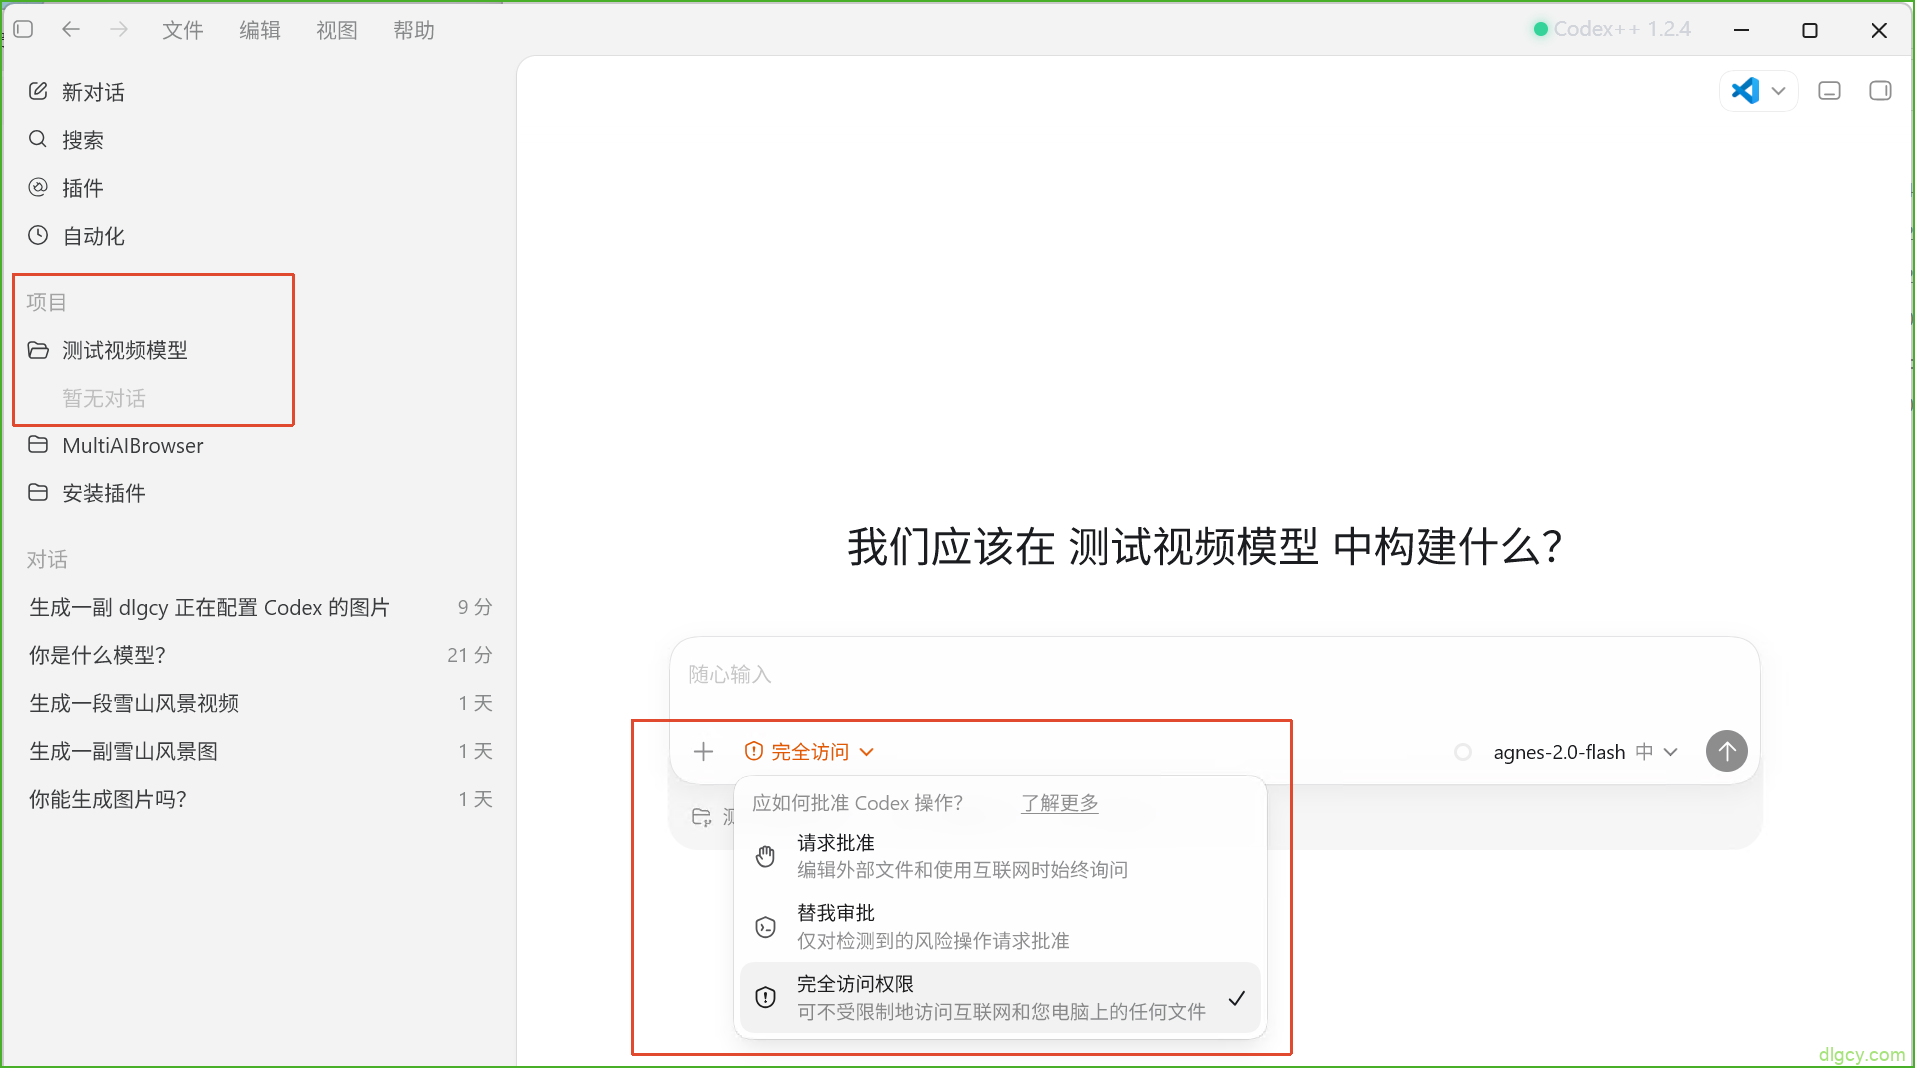Select the 安装插件 project
The image size is (1915, 1068).
(x=260, y=493)
